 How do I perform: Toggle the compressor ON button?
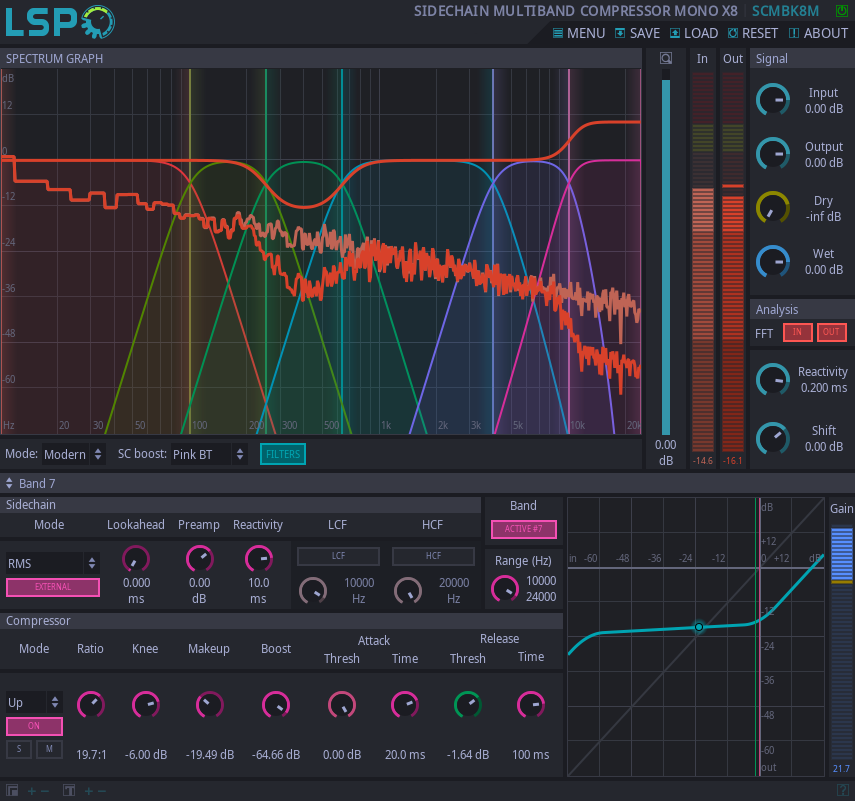[x=34, y=726]
